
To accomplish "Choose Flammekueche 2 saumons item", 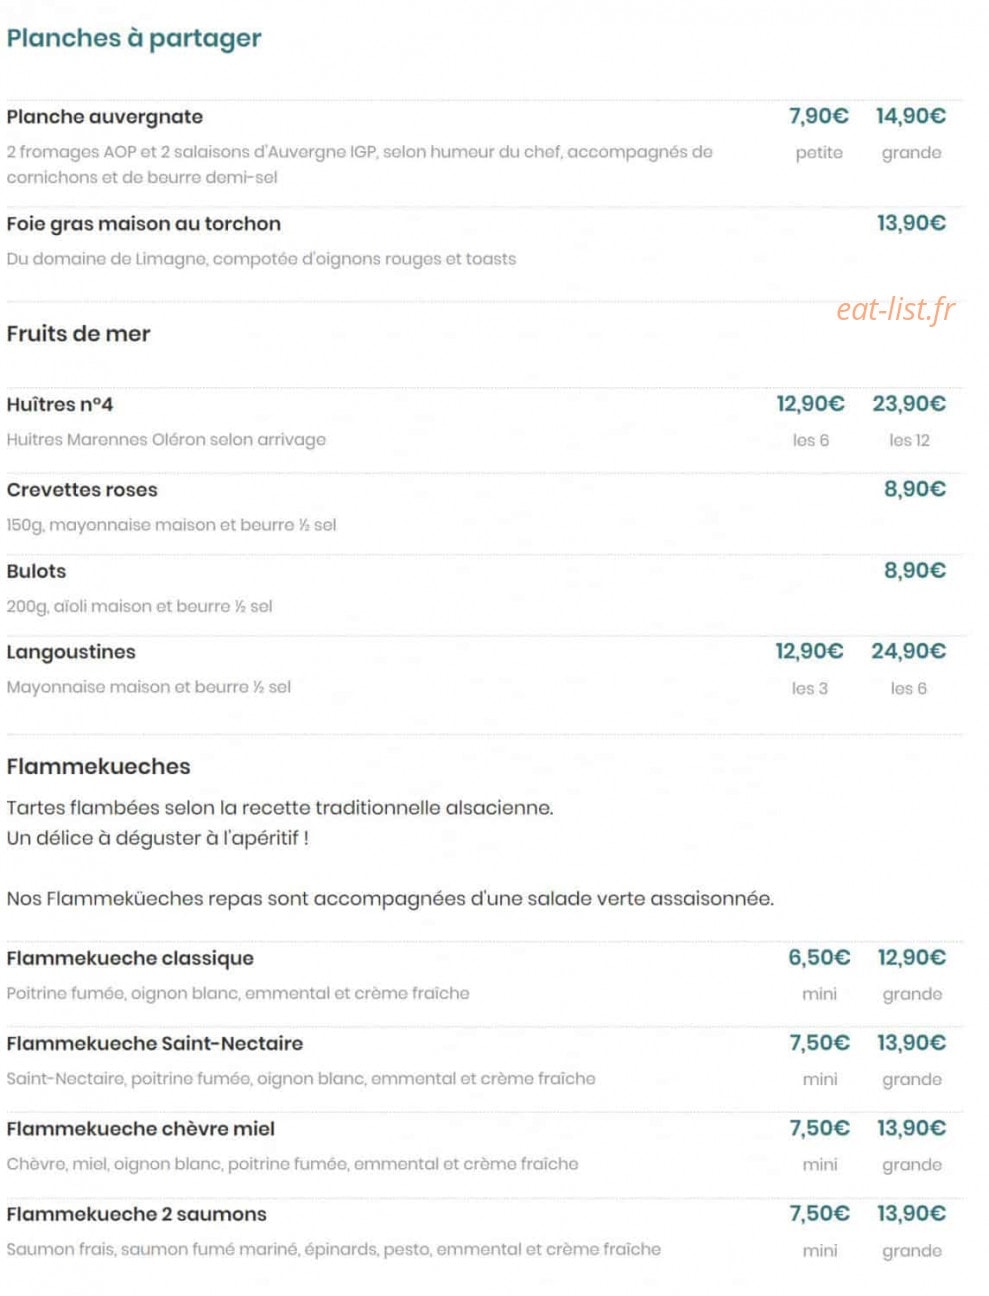I will pyautogui.click(x=137, y=1214).
